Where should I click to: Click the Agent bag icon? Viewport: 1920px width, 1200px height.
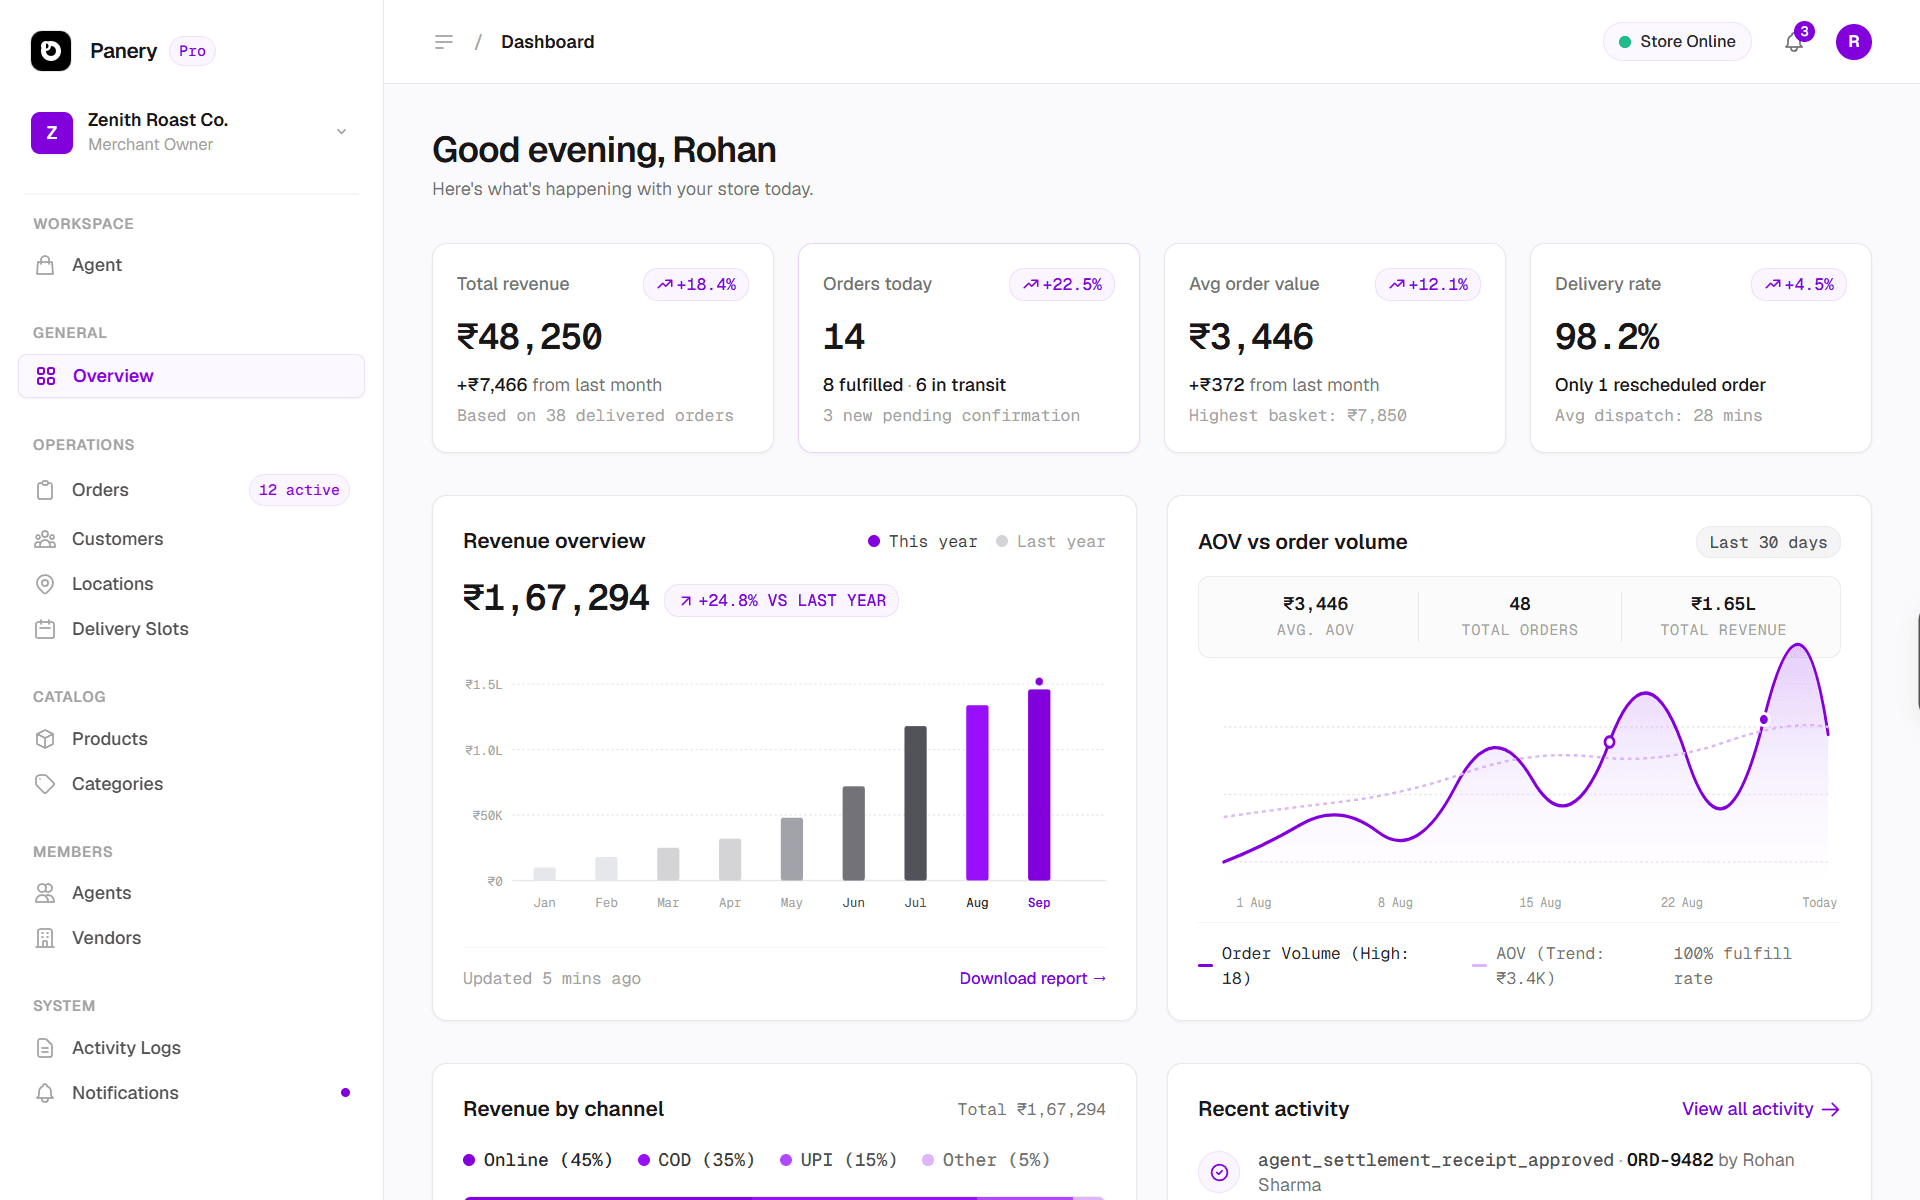tap(45, 265)
